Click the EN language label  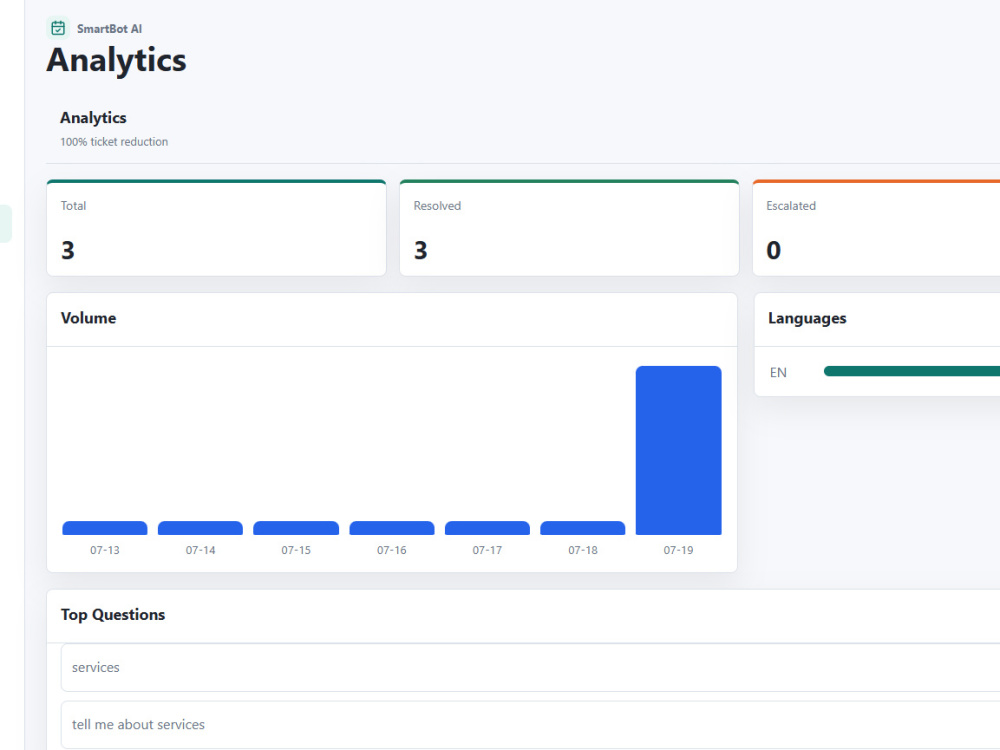pos(778,372)
